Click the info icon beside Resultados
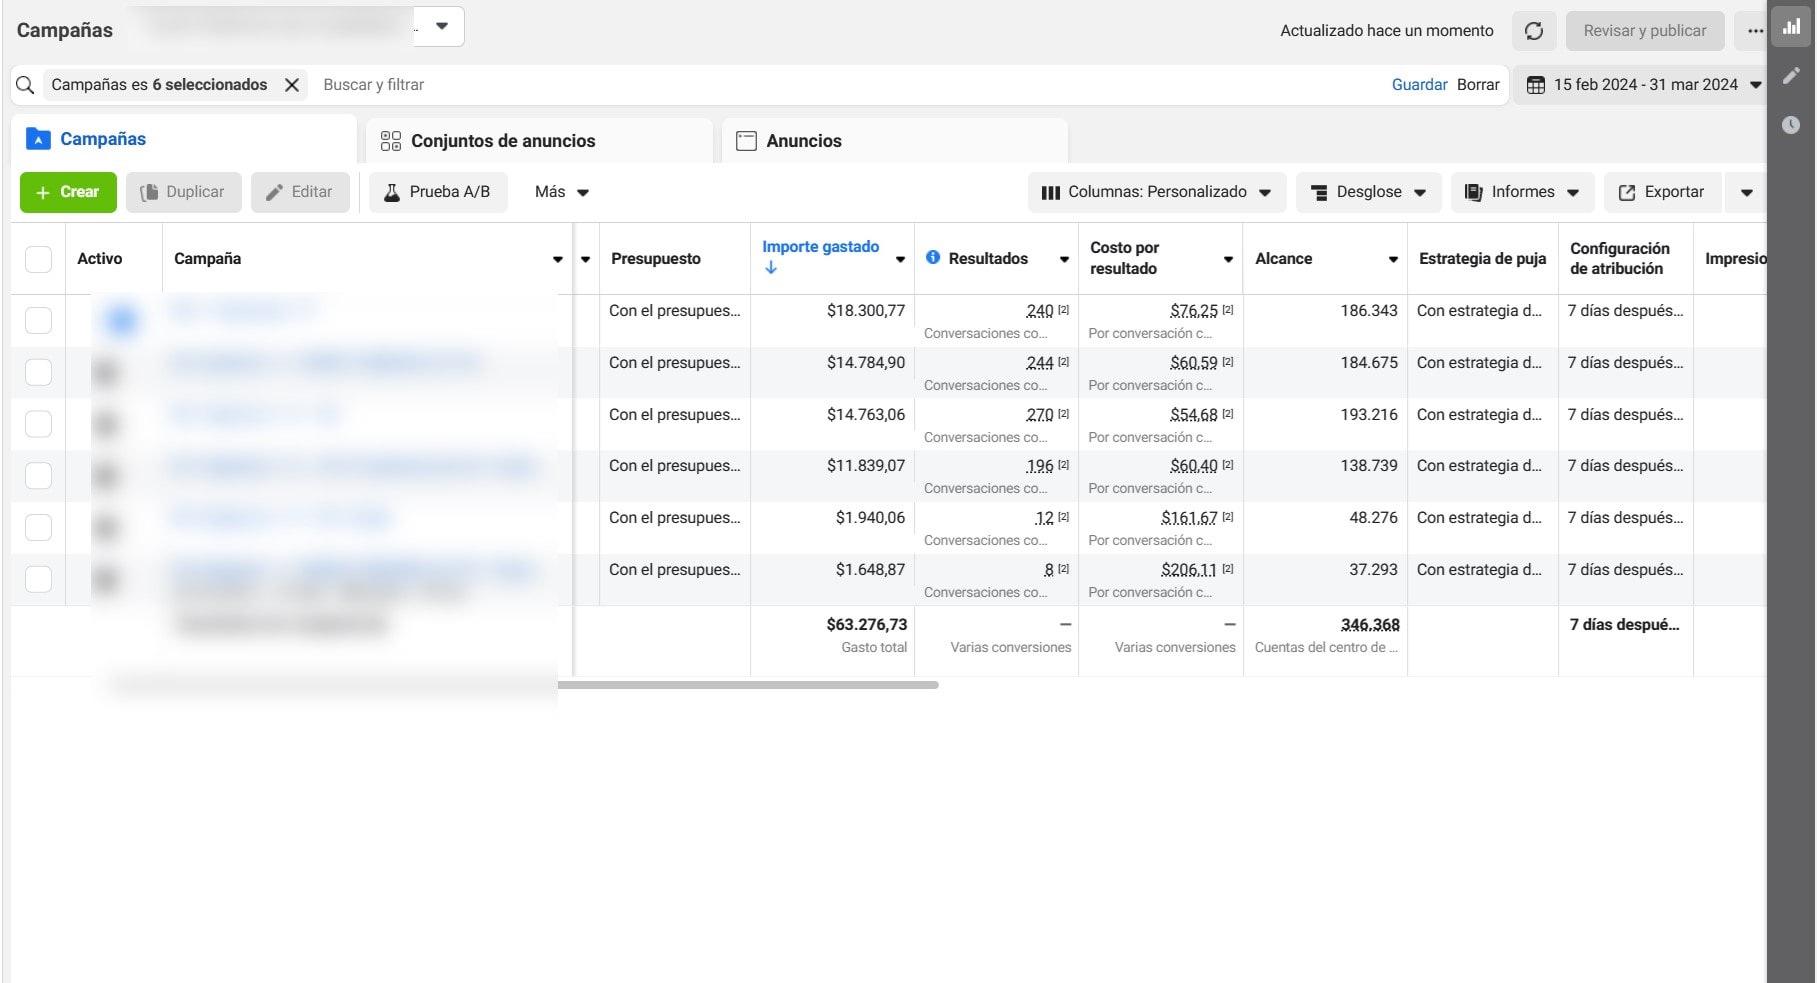 933,258
